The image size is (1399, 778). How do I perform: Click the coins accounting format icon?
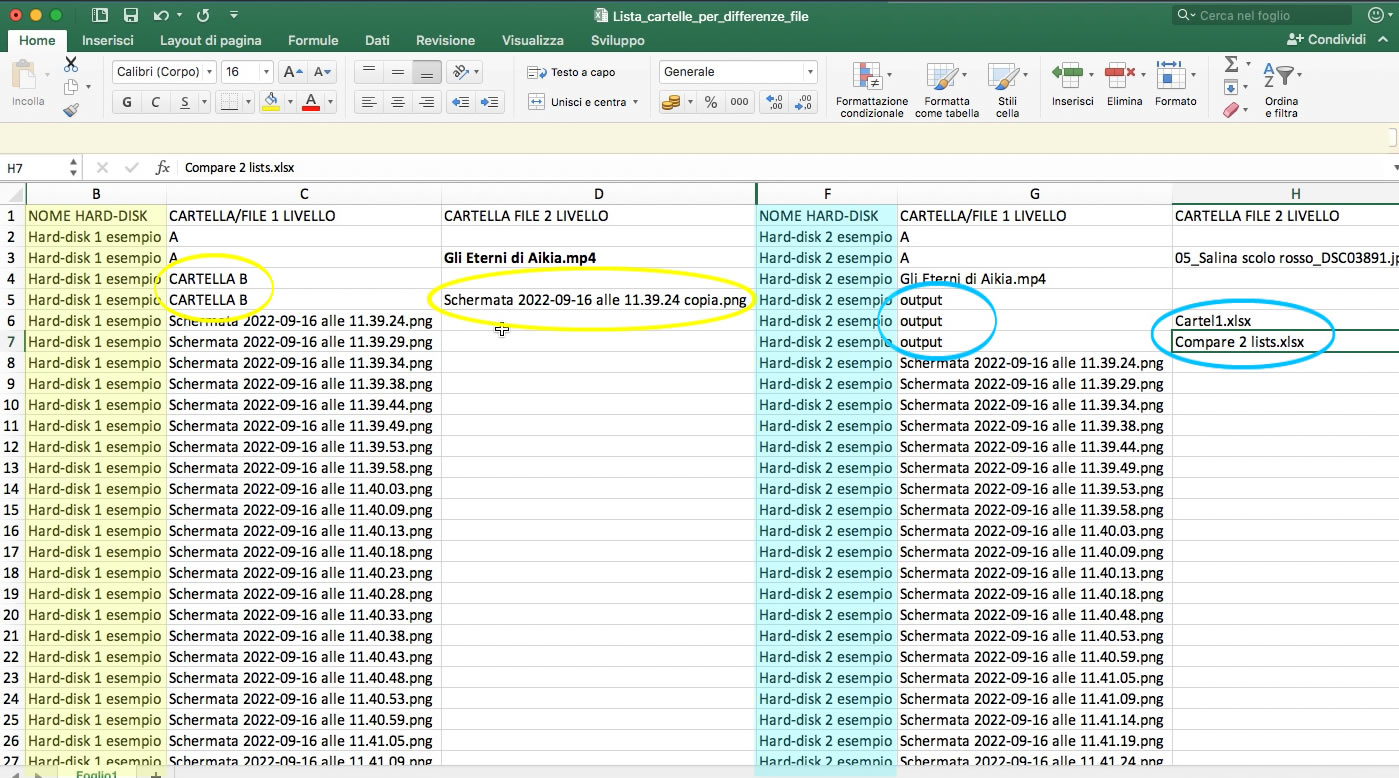click(671, 102)
